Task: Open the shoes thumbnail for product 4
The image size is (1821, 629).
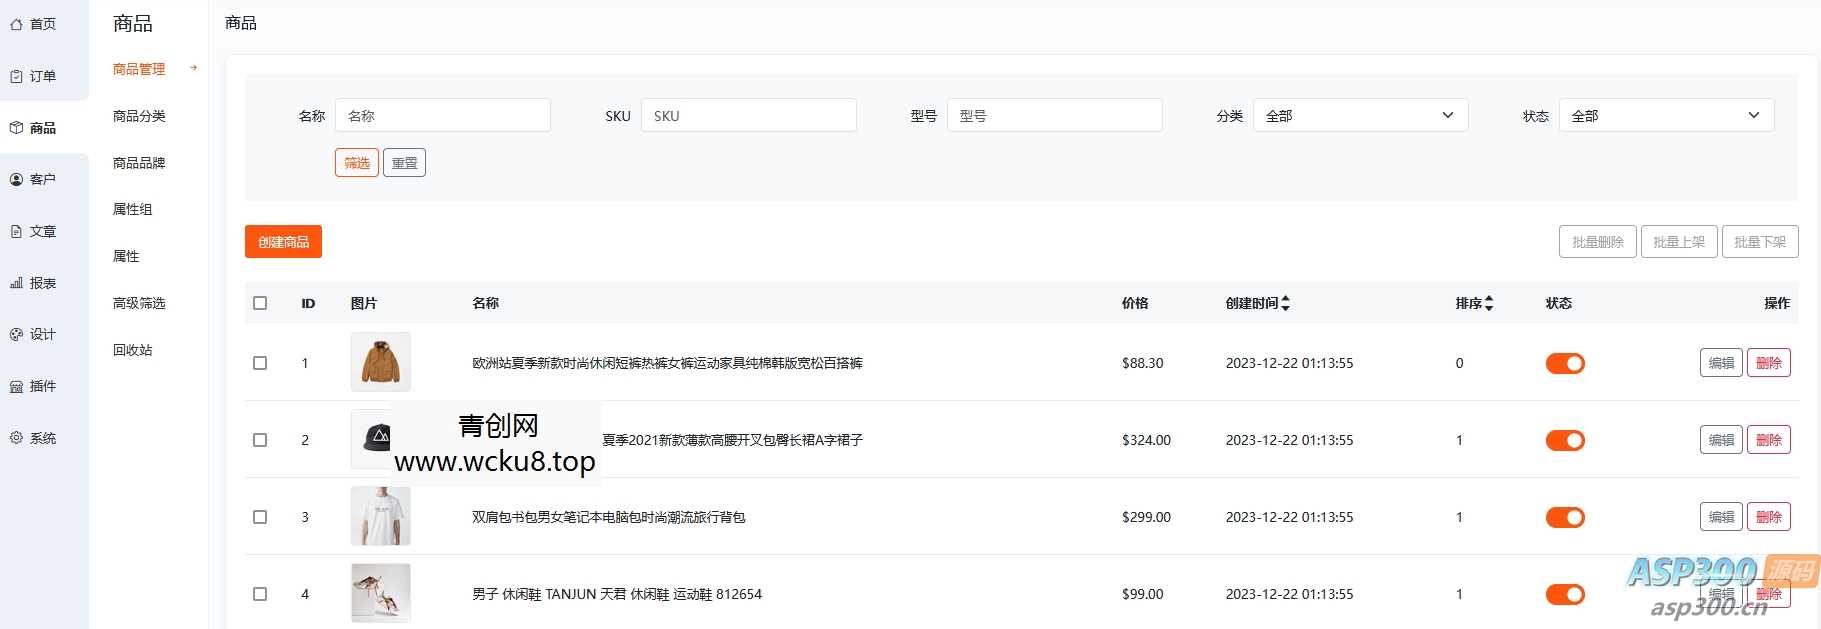Action: [381, 593]
